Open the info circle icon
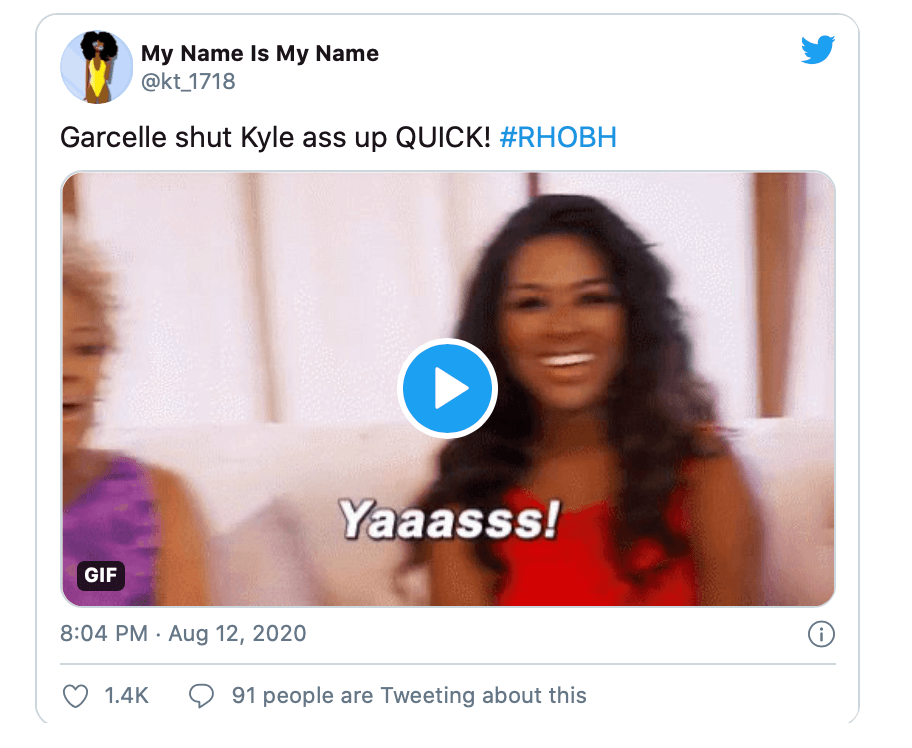Screen dimensions: 912x748 pos(821,634)
